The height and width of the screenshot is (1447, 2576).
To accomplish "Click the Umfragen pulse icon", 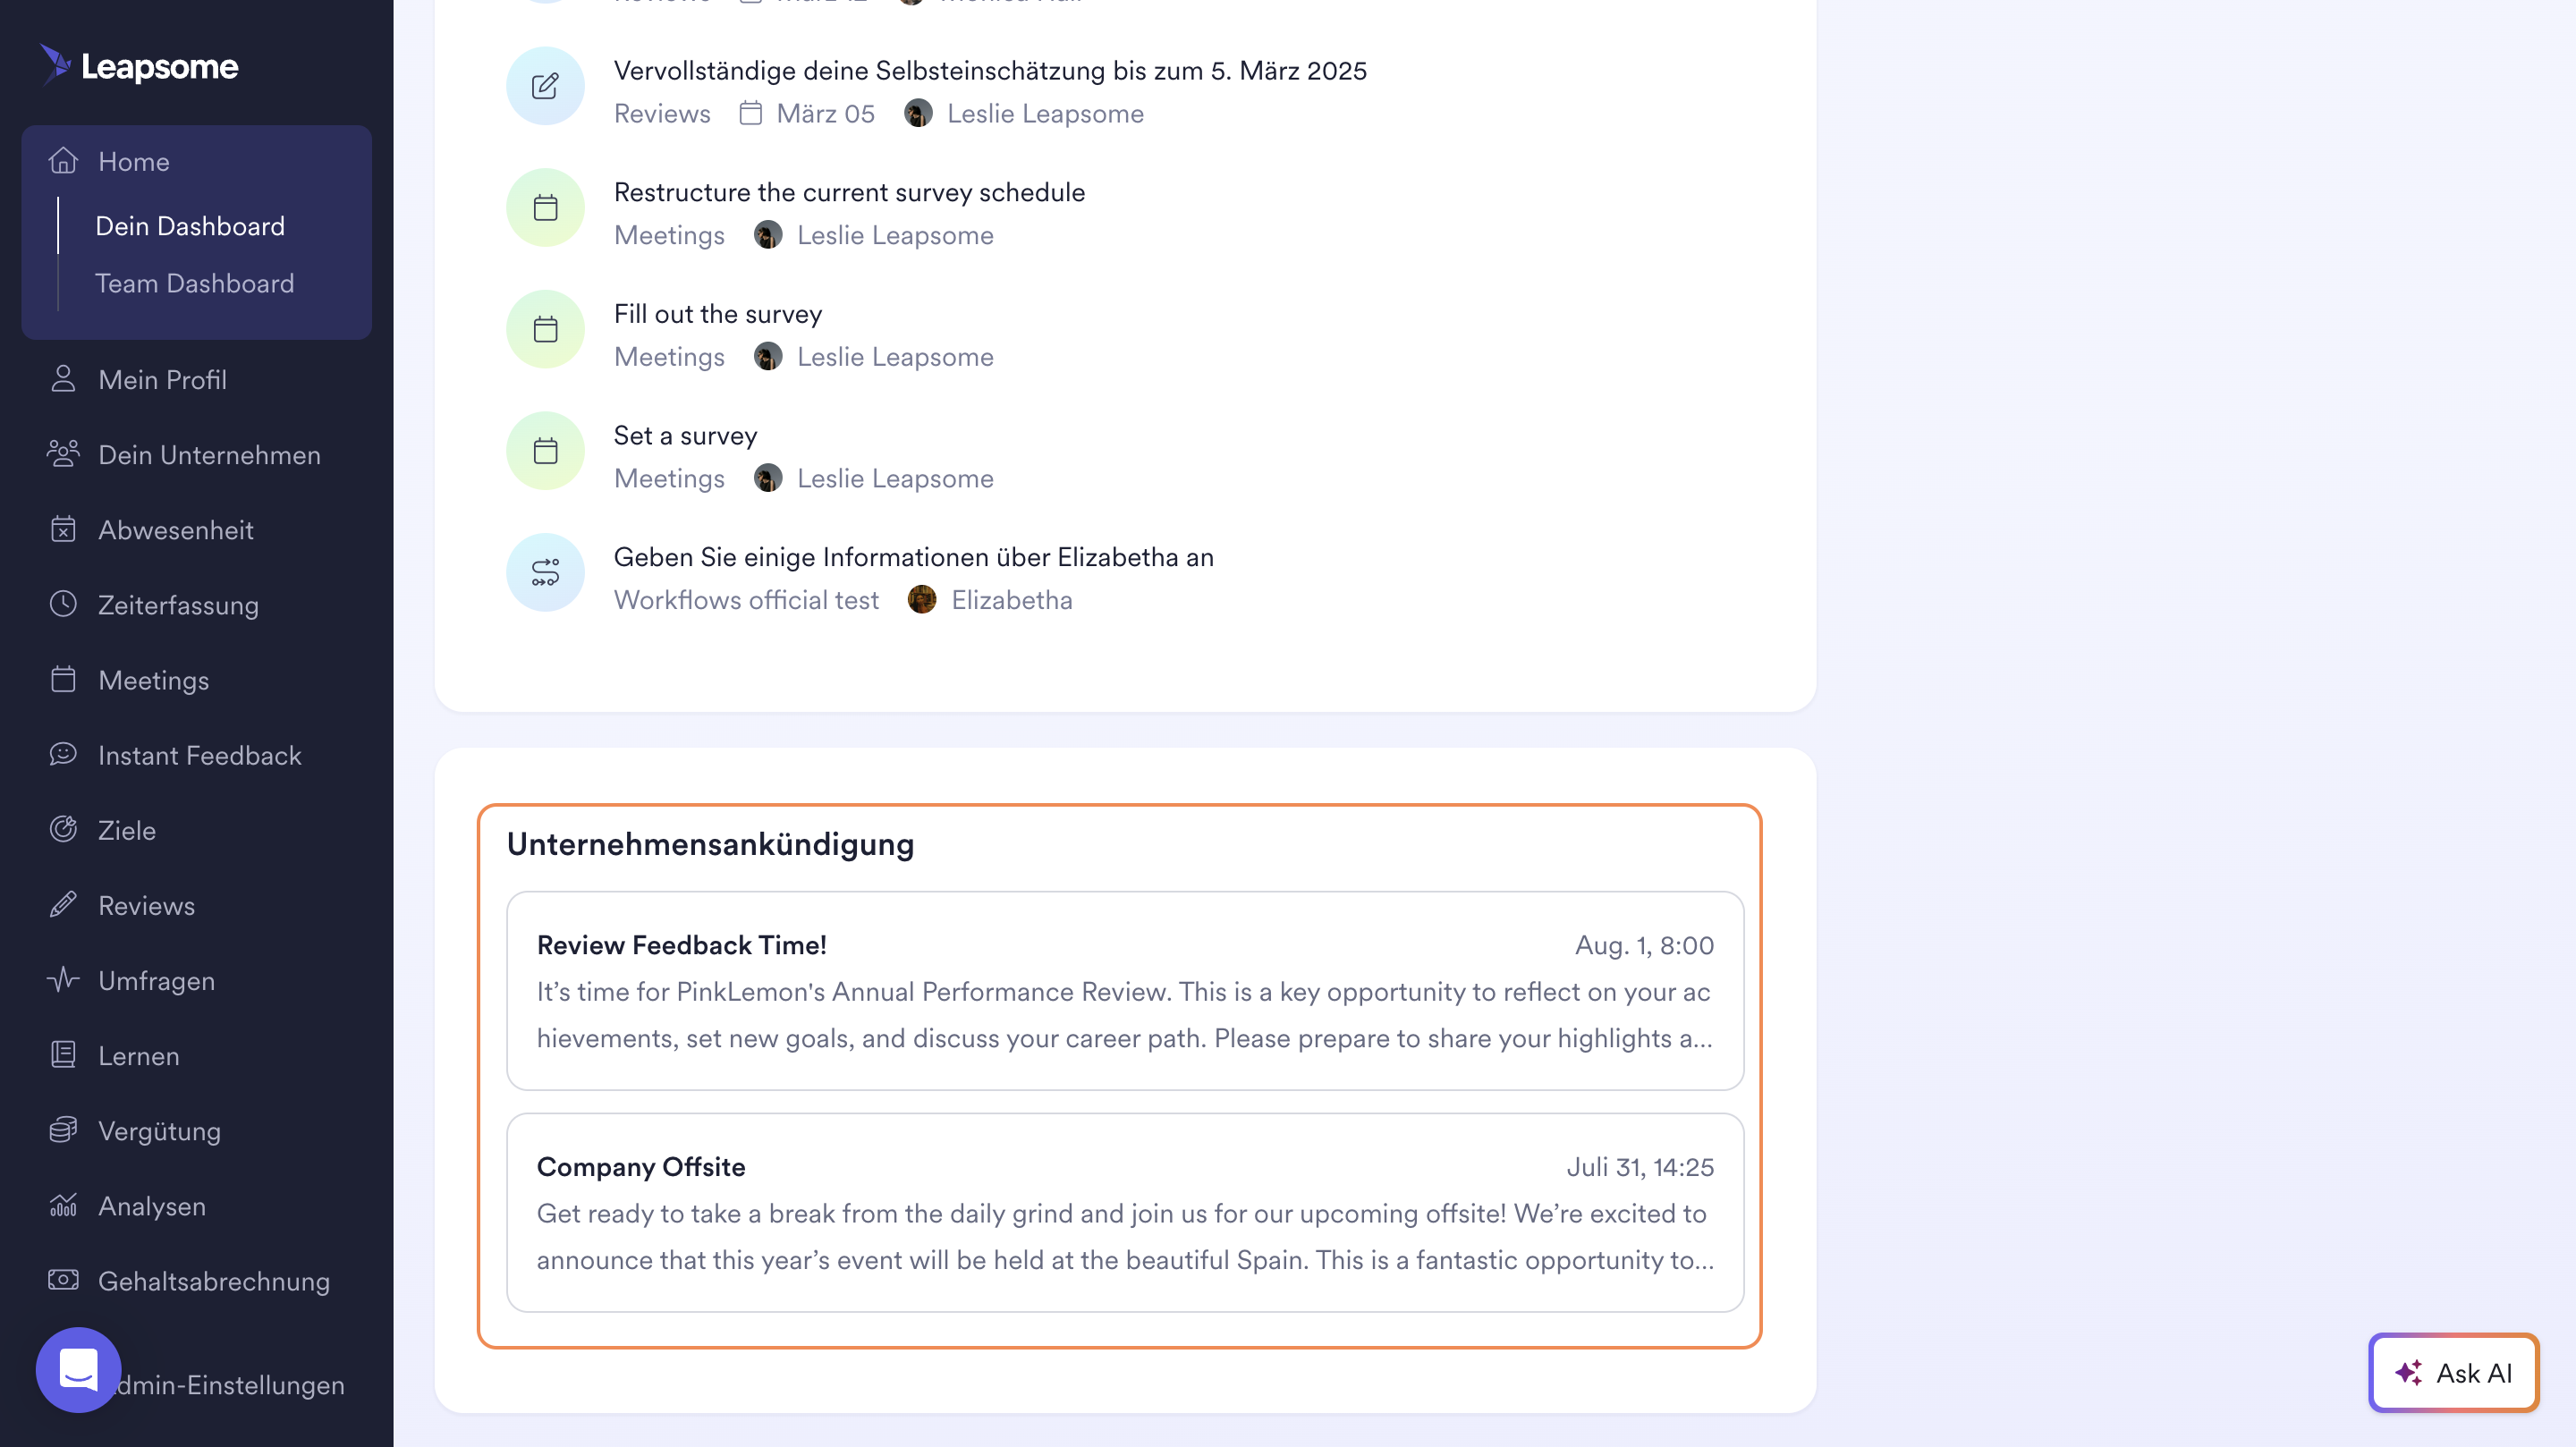I will (x=63, y=980).
